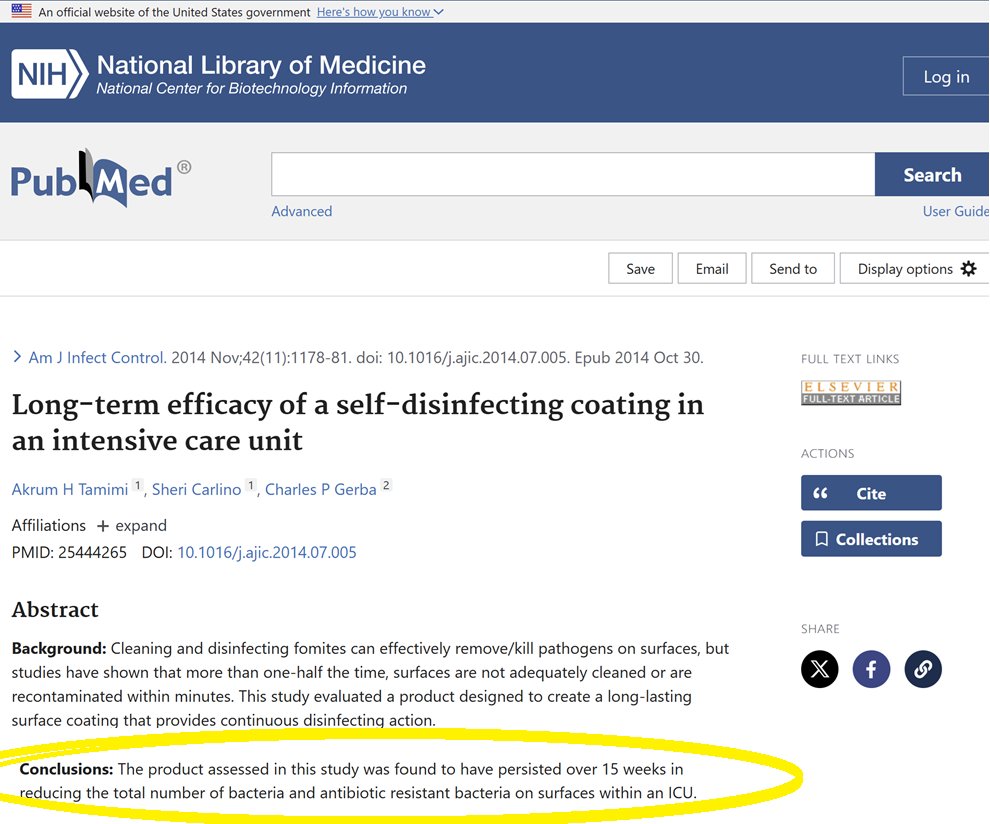Click the Log in button
This screenshot has height=824, width=990.
pos(946,76)
